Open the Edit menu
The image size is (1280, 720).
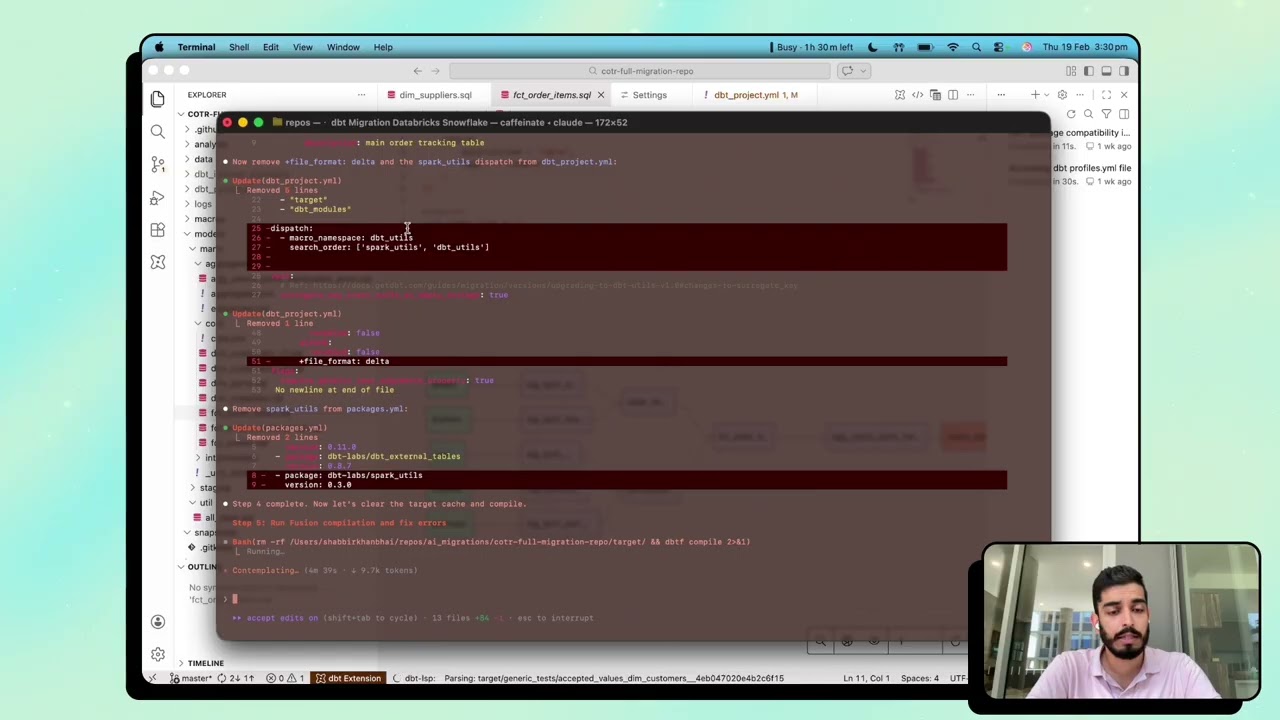tap(271, 47)
